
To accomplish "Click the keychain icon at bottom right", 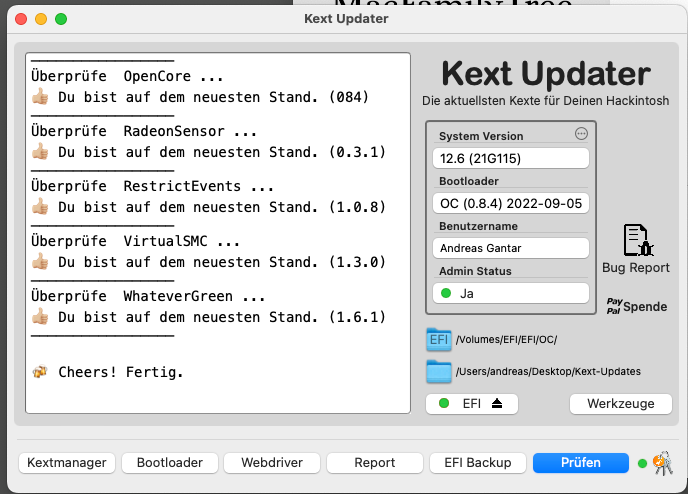I will click(662, 463).
